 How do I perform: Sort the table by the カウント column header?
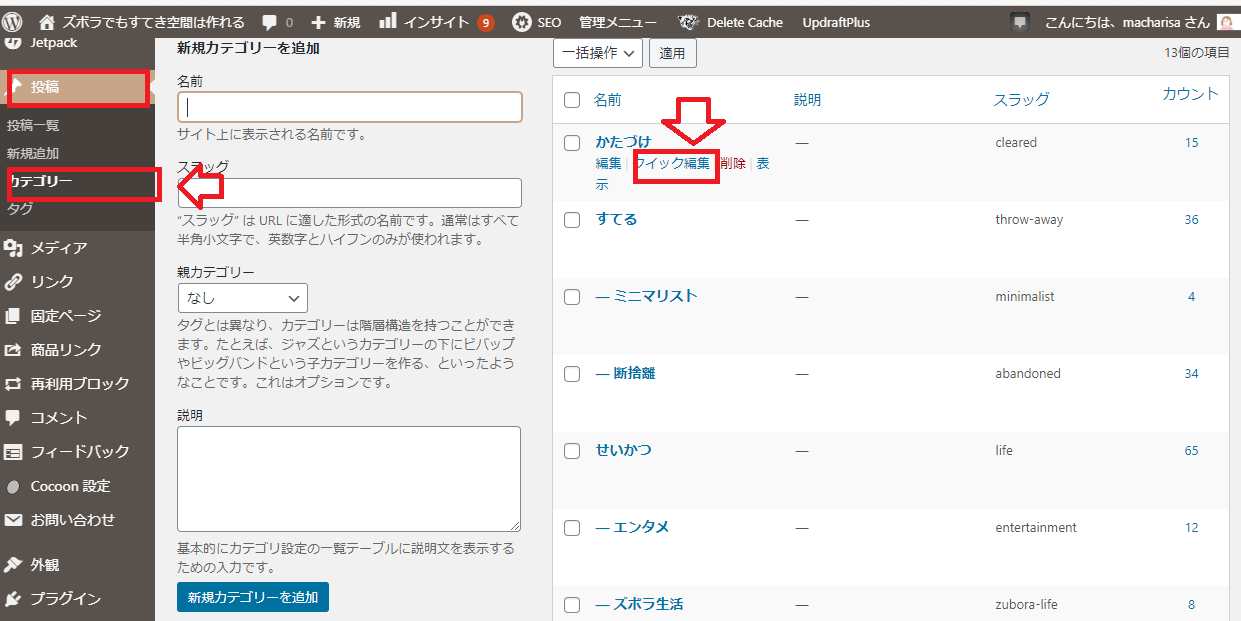[1190, 94]
